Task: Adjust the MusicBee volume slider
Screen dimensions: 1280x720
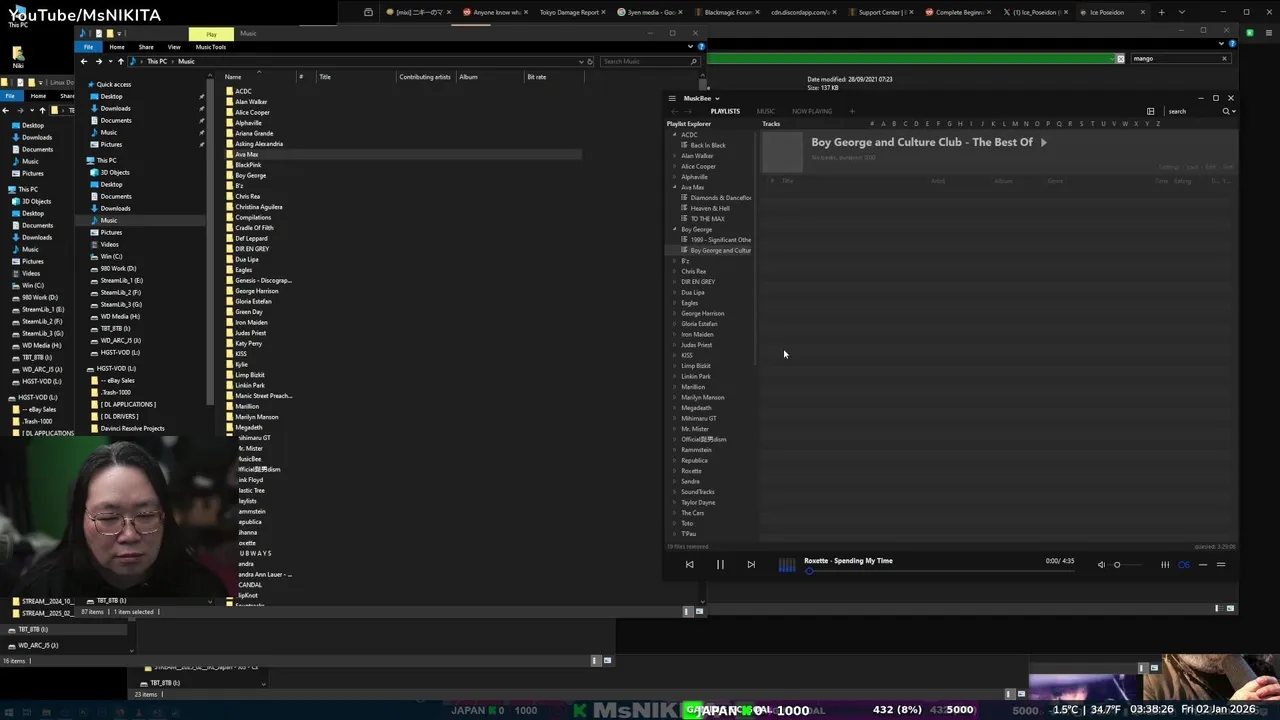Action: click(x=1125, y=564)
